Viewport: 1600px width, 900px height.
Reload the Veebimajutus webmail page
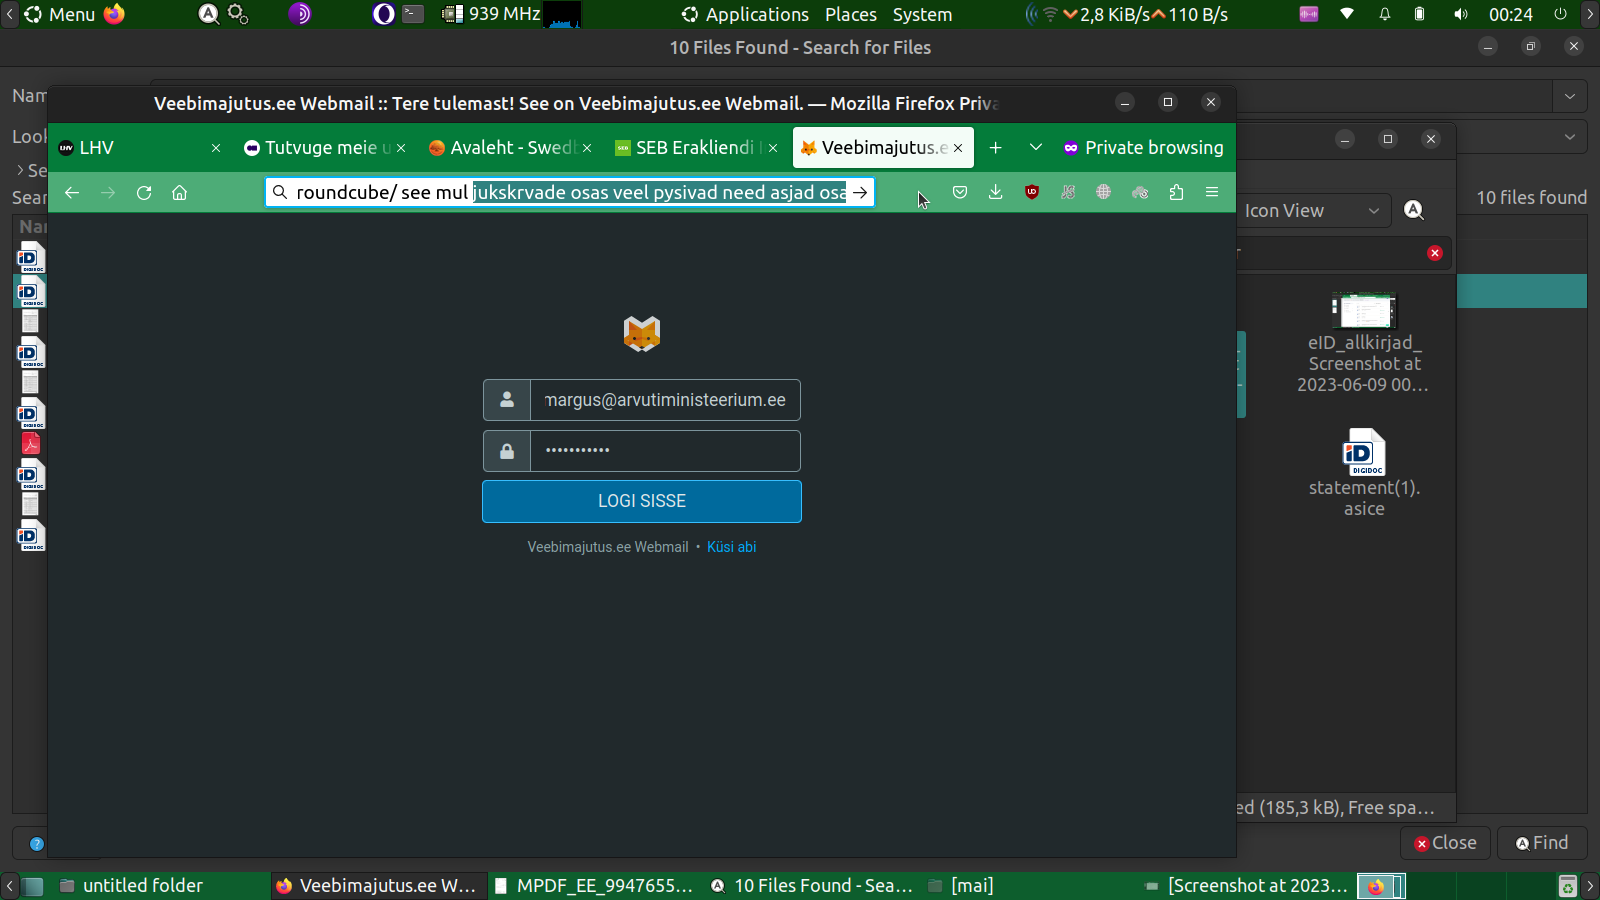[x=144, y=193]
